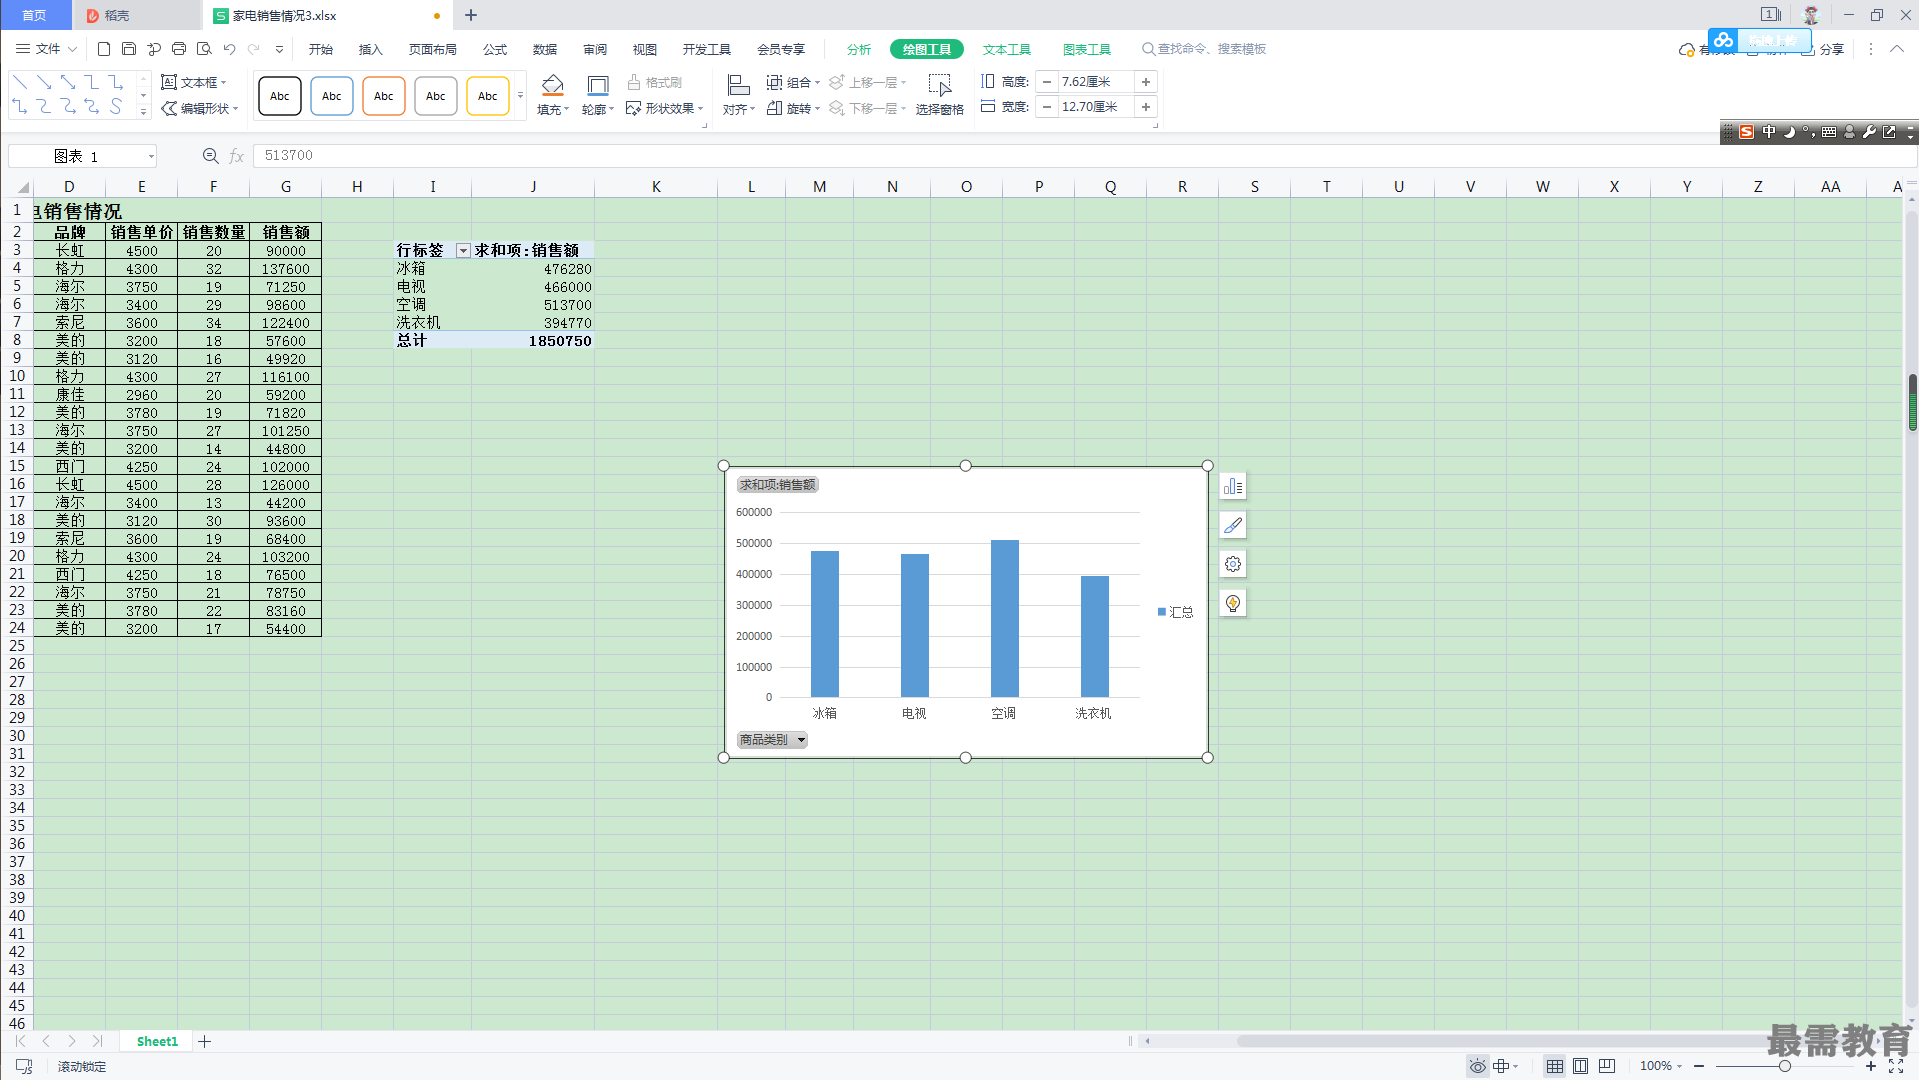Image resolution: width=1919 pixels, height=1080 pixels.
Task: Click the Sogou IME wrench settings icon
Action: point(1869,132)
